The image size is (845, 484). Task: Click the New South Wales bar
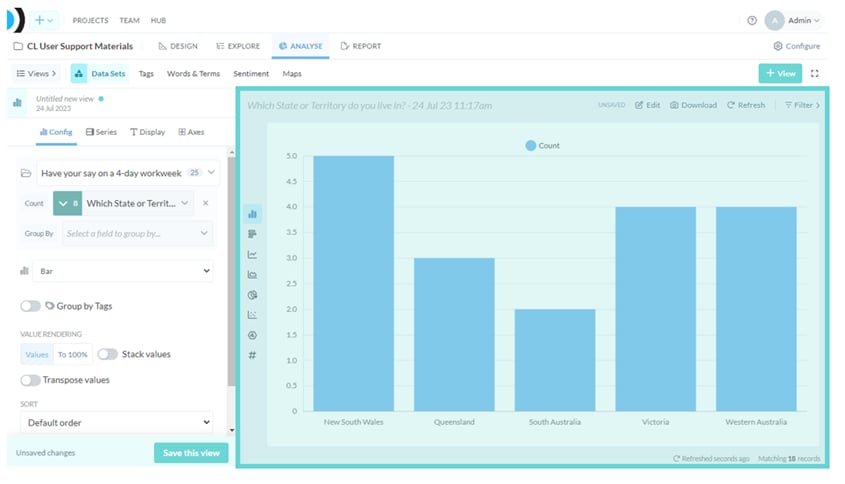point(354,284)
